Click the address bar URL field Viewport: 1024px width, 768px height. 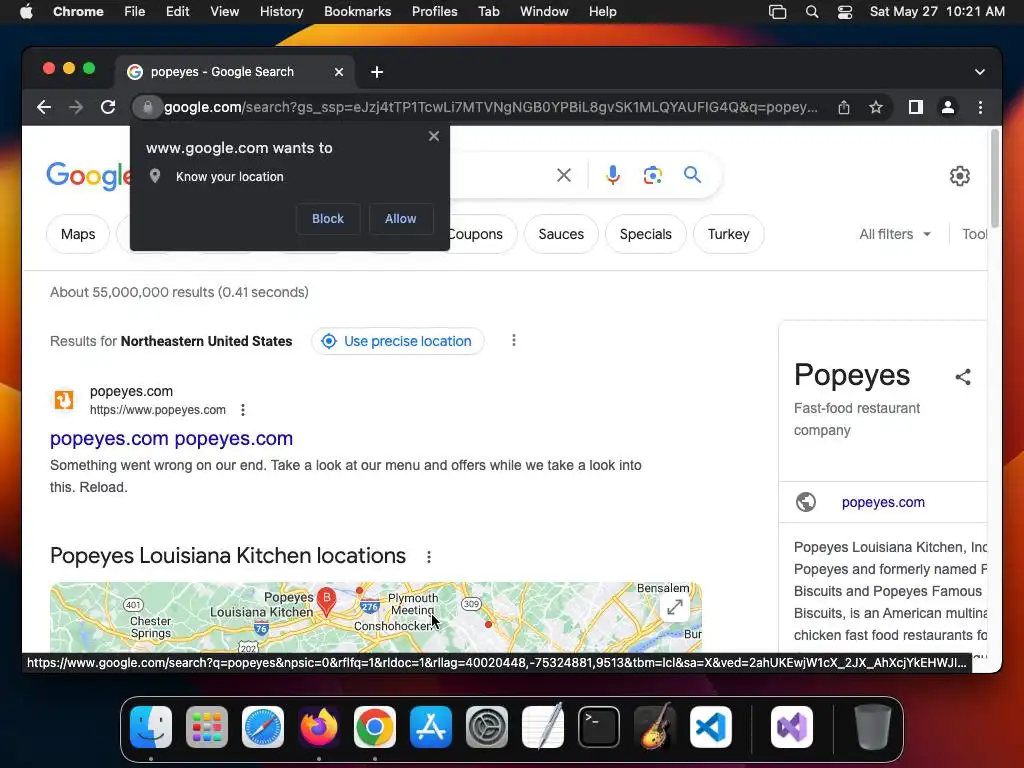pos(490,107)
